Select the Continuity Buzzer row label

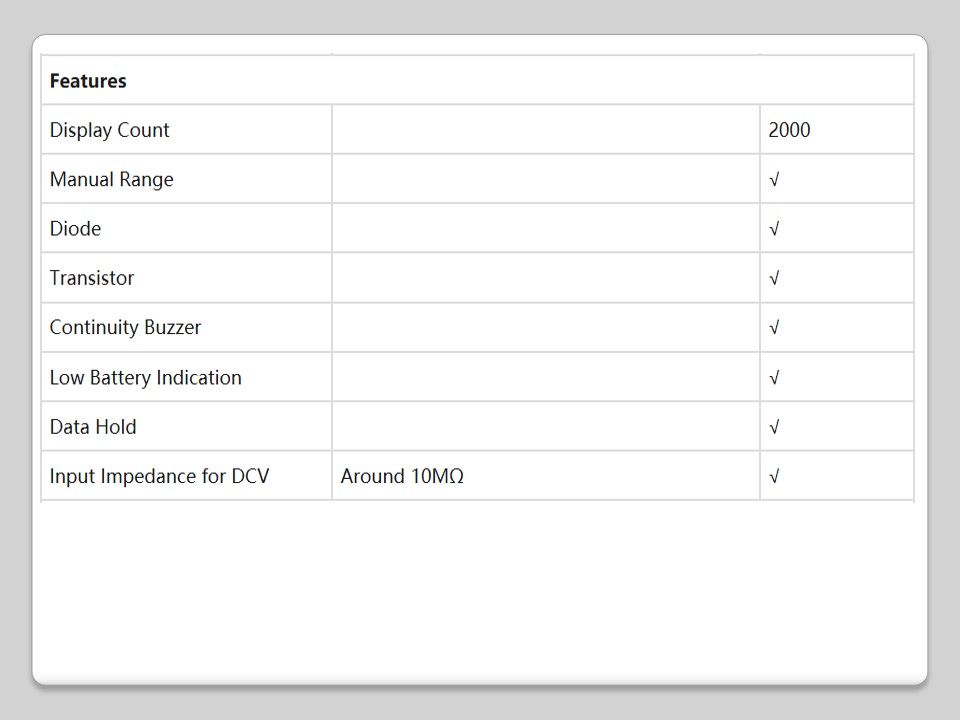[125, 328]
